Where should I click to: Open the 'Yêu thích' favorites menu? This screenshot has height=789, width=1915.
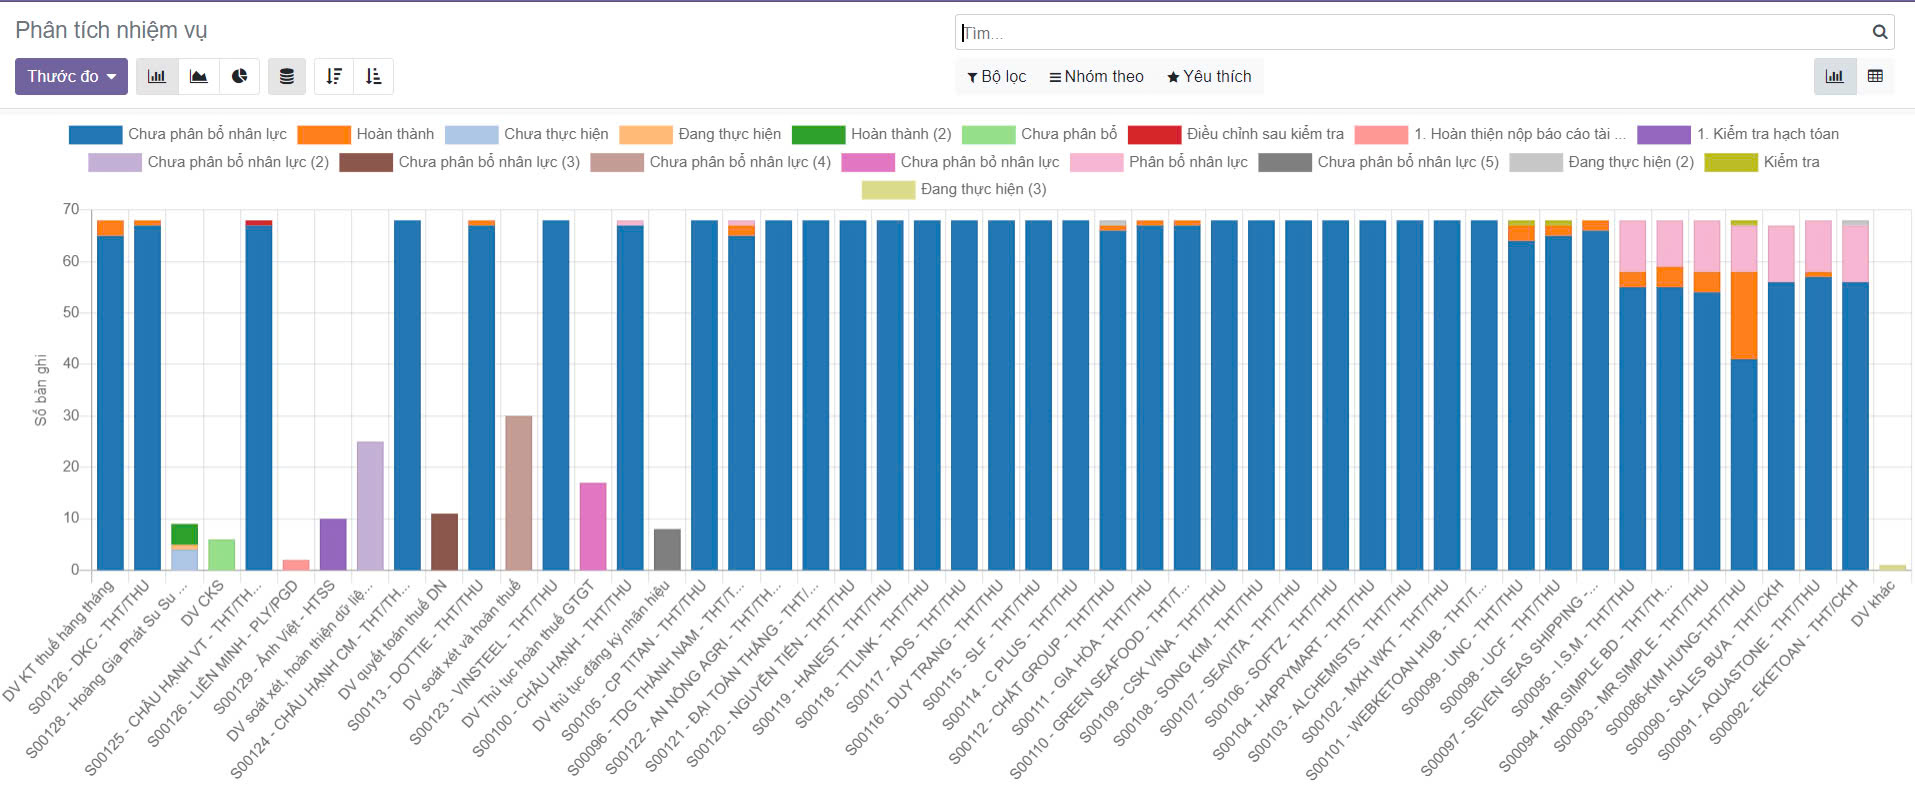(1209, 76)
